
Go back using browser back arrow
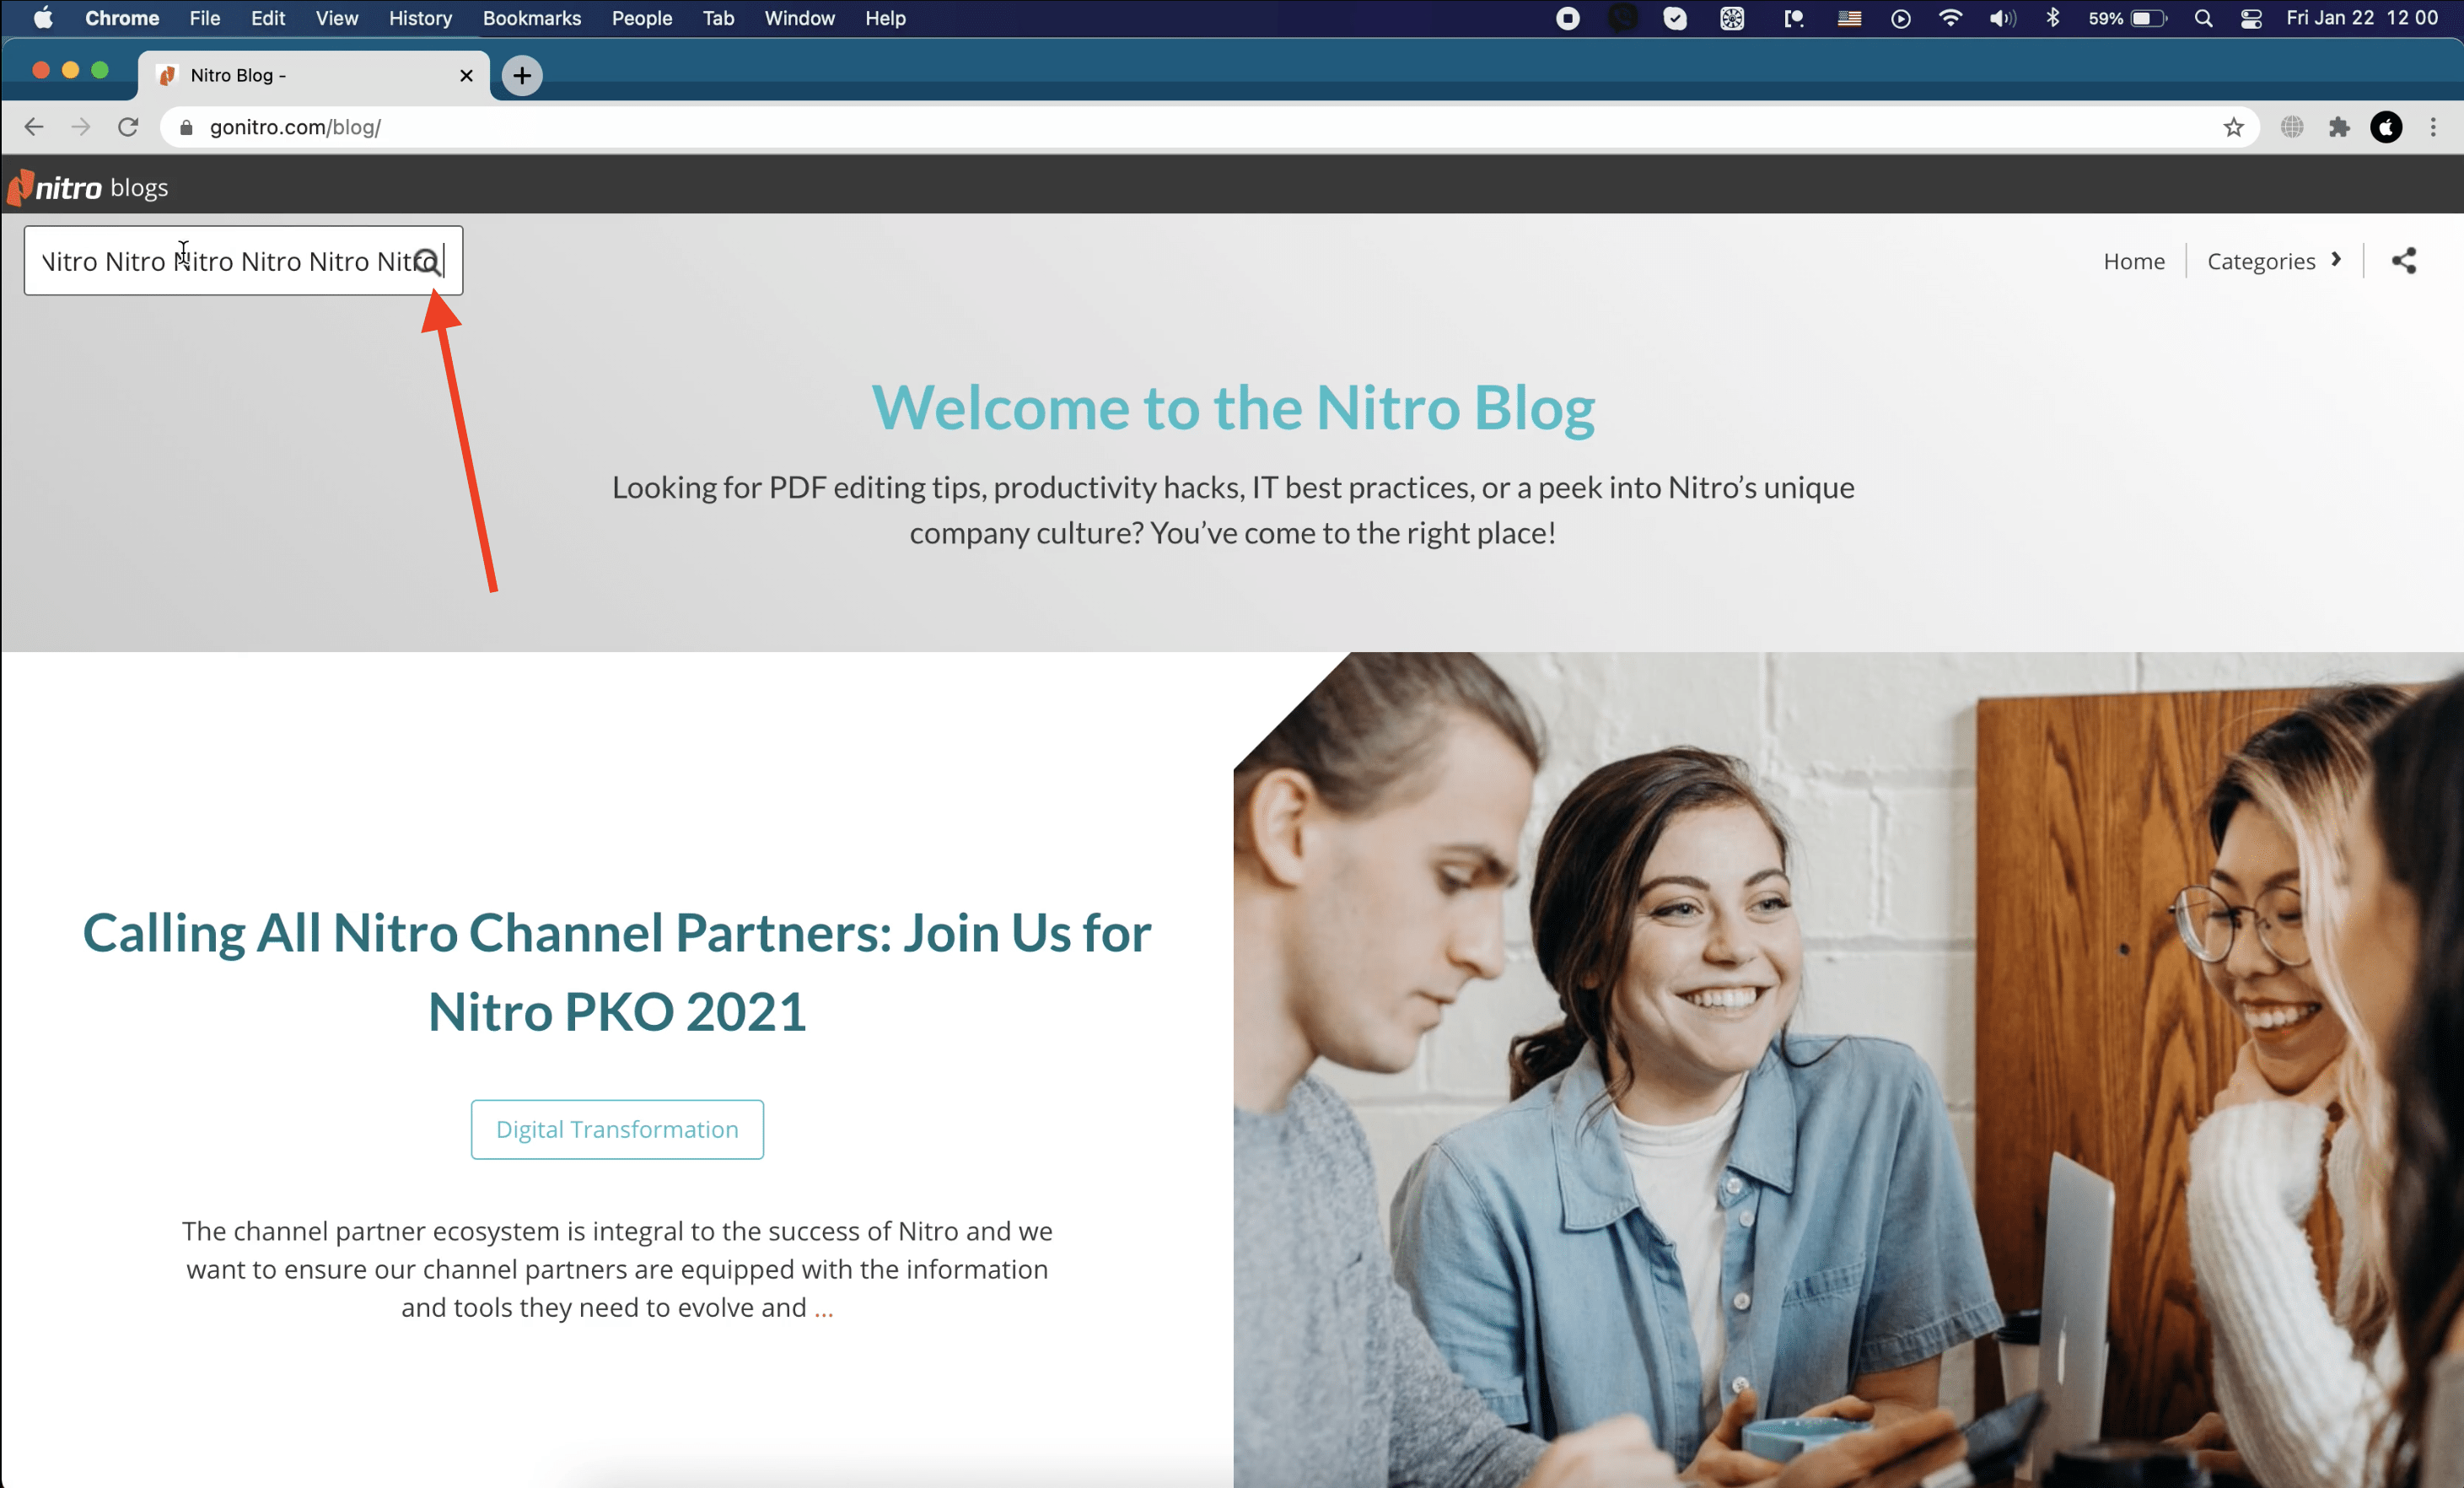(x=34, y=127)
